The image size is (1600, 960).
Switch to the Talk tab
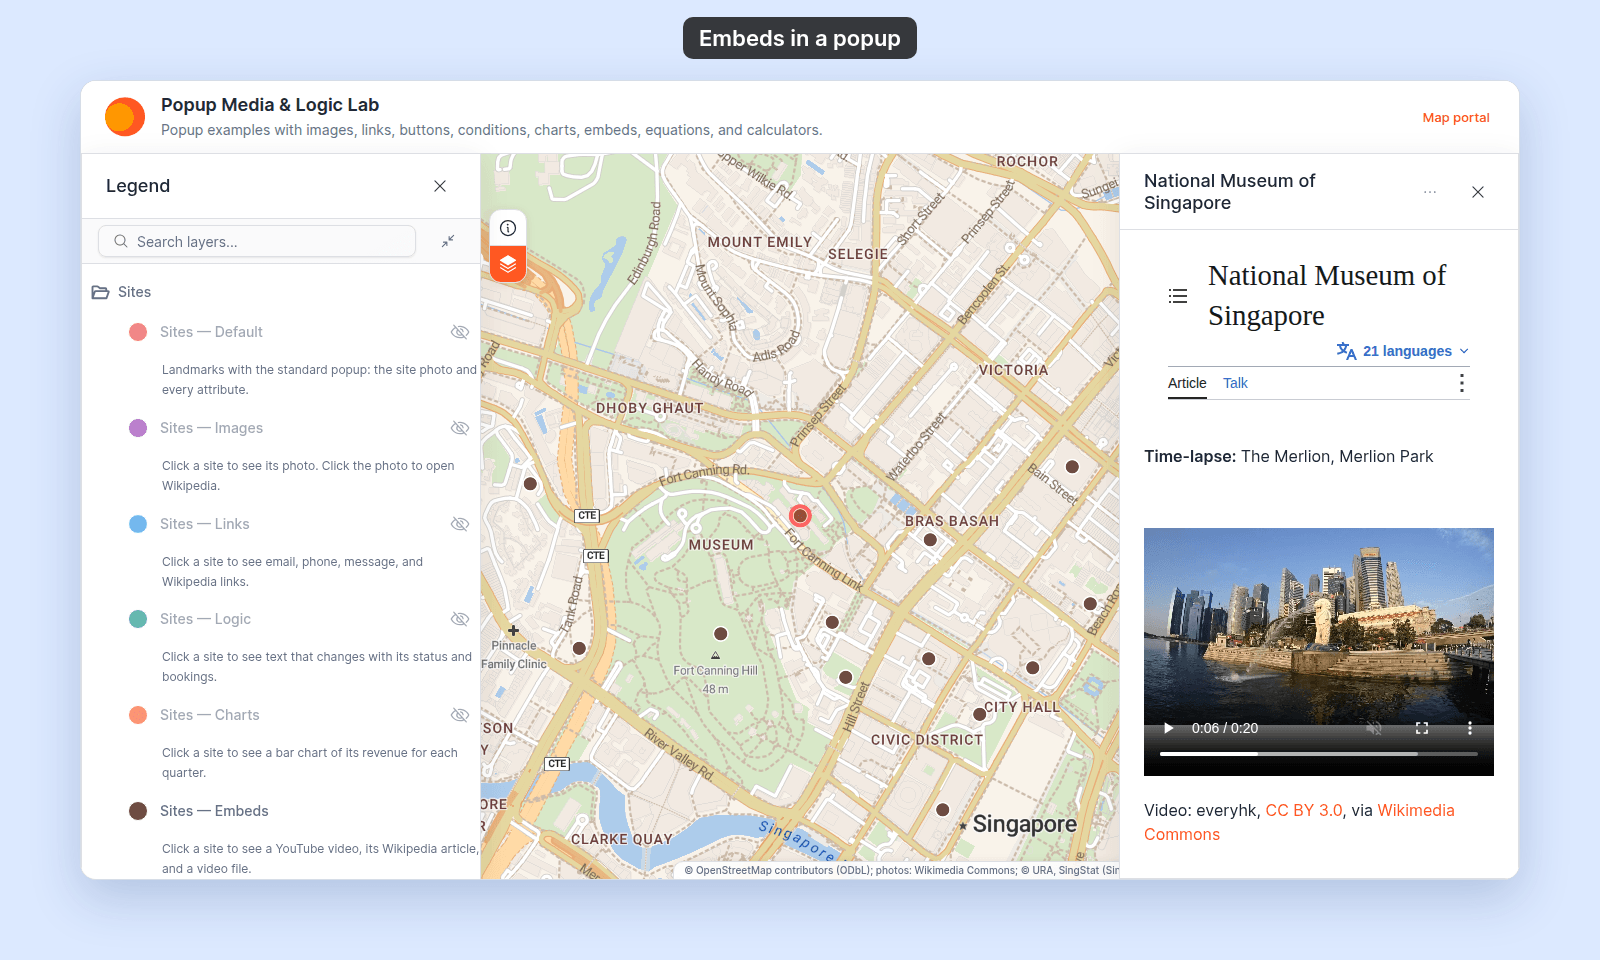click(x=1235, y=383)
